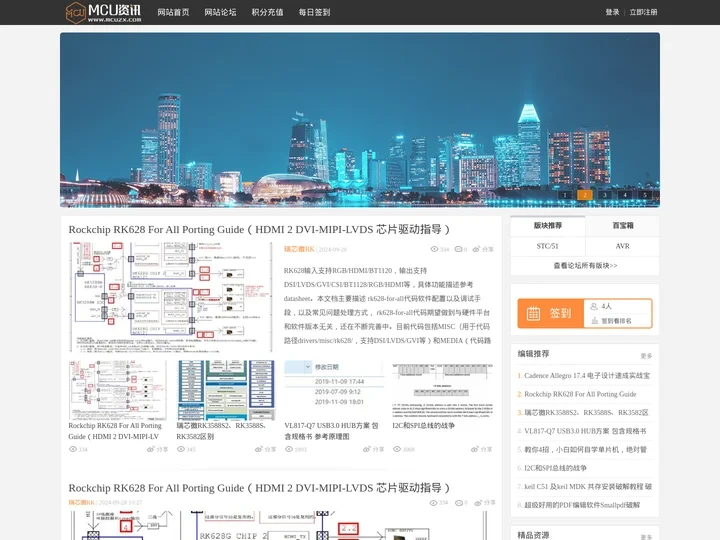Switch to the 版块推荐 tab

tap(548, 225)
